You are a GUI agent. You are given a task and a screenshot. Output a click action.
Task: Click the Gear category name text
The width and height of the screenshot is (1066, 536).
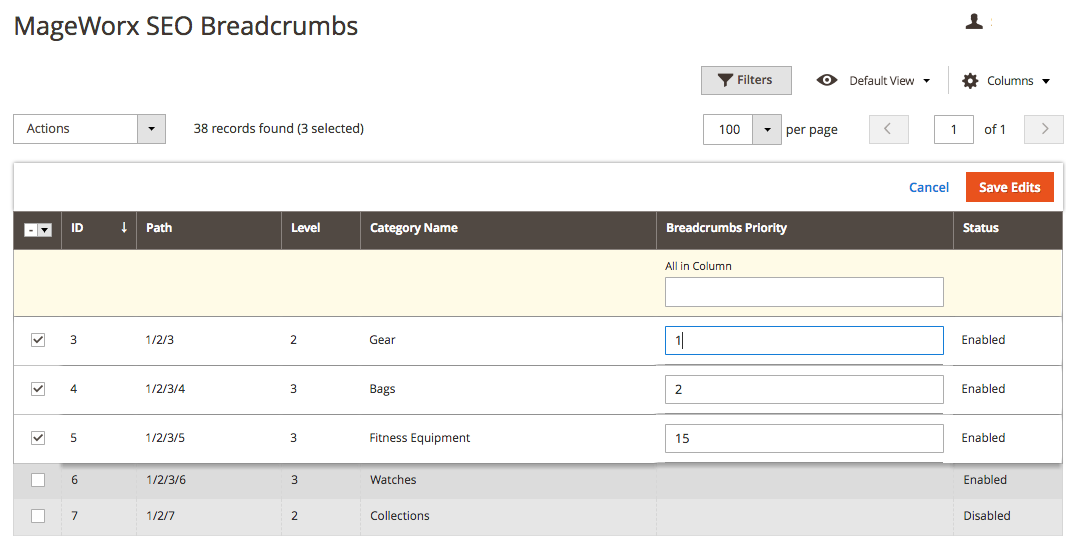point(382,339)
